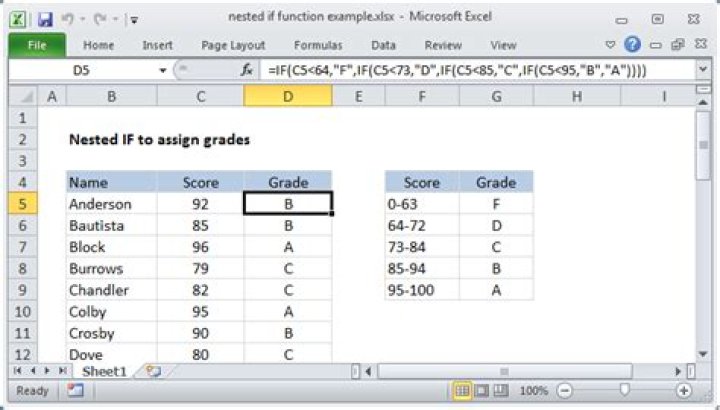Image resolution: width=720 pixels, height=410 pixels.
Task: Insert a new worksheet tab icon
Action: [x=154, y=371]
